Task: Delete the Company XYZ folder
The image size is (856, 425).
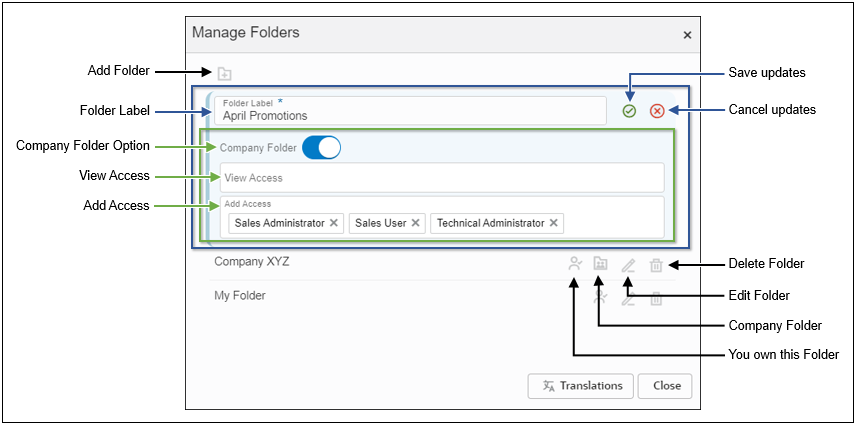Action: (x=656, y=265)
